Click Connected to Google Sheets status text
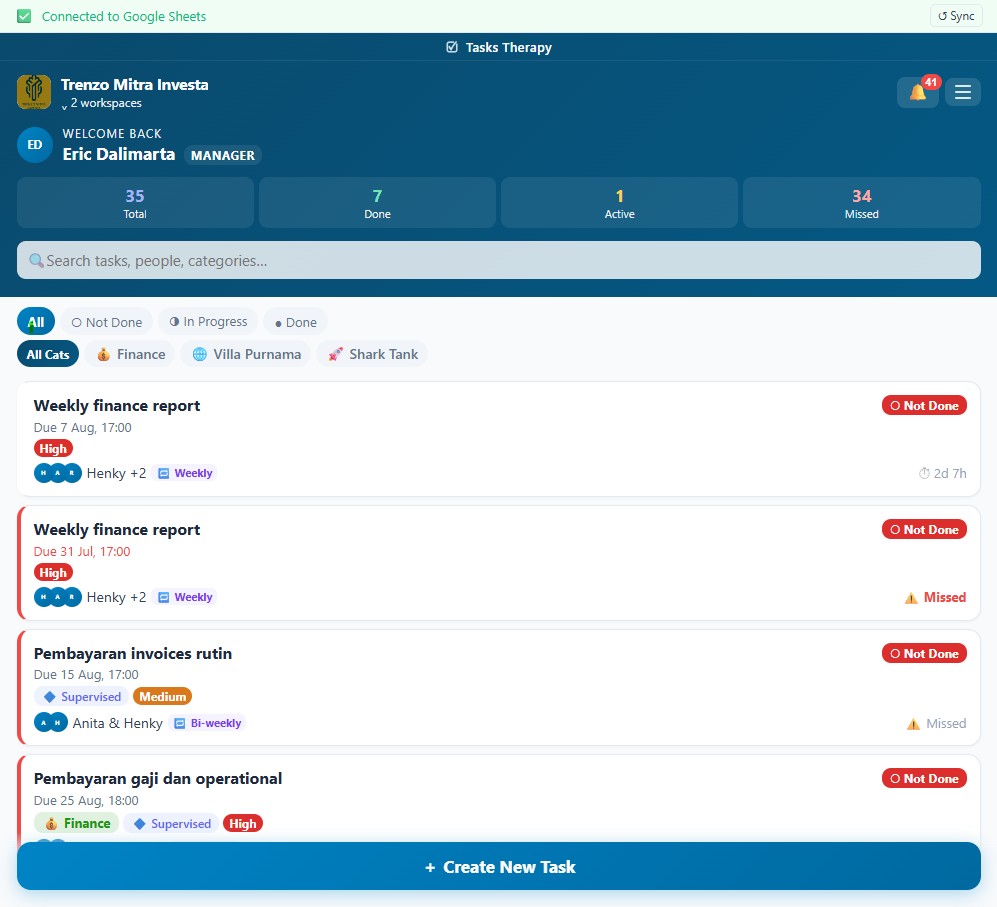Image resolution: width=997 pixels, height=907 pixels. [x=124, y=16]
